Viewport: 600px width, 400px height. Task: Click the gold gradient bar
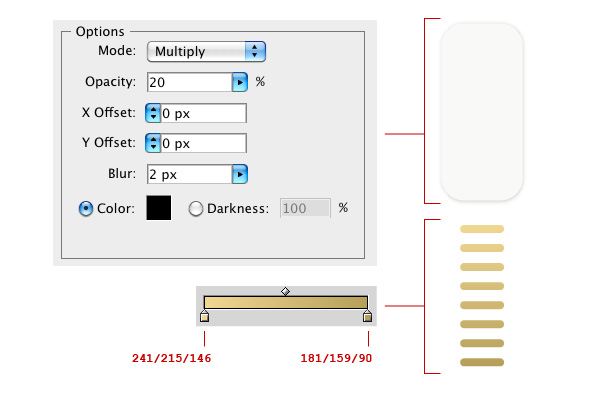click(x=286, y=302)
